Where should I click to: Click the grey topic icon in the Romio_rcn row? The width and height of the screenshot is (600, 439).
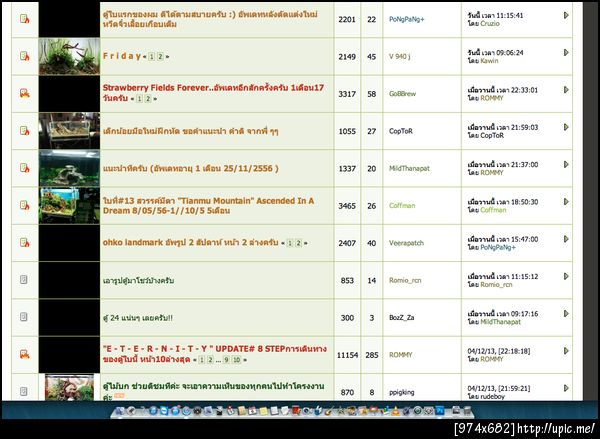(24, 279)
